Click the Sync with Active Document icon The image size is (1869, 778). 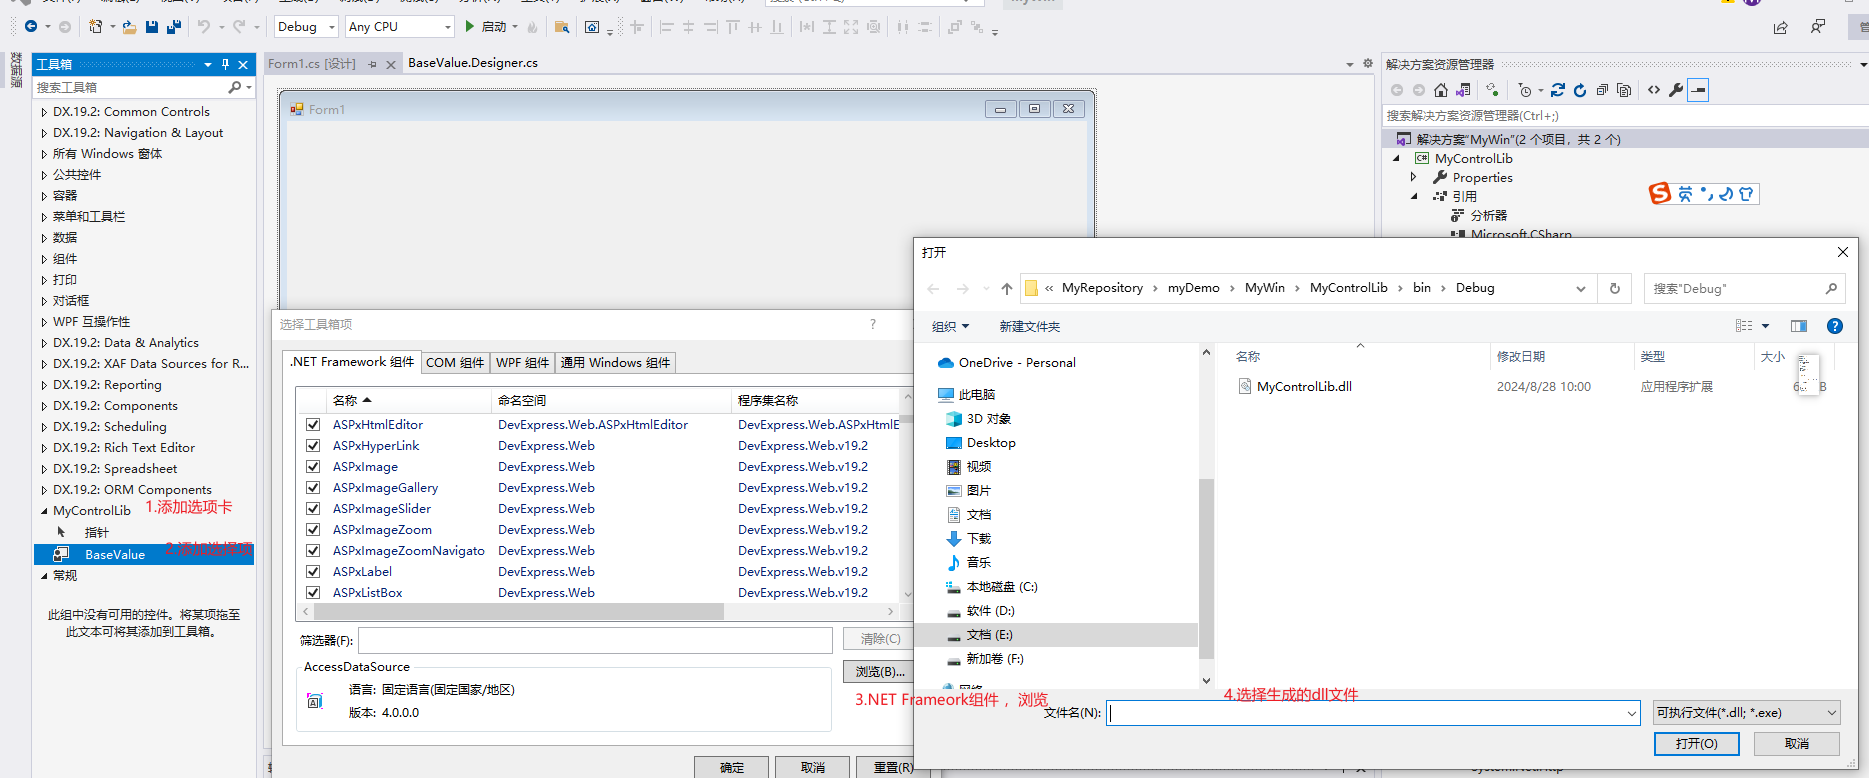point(1558,90)
